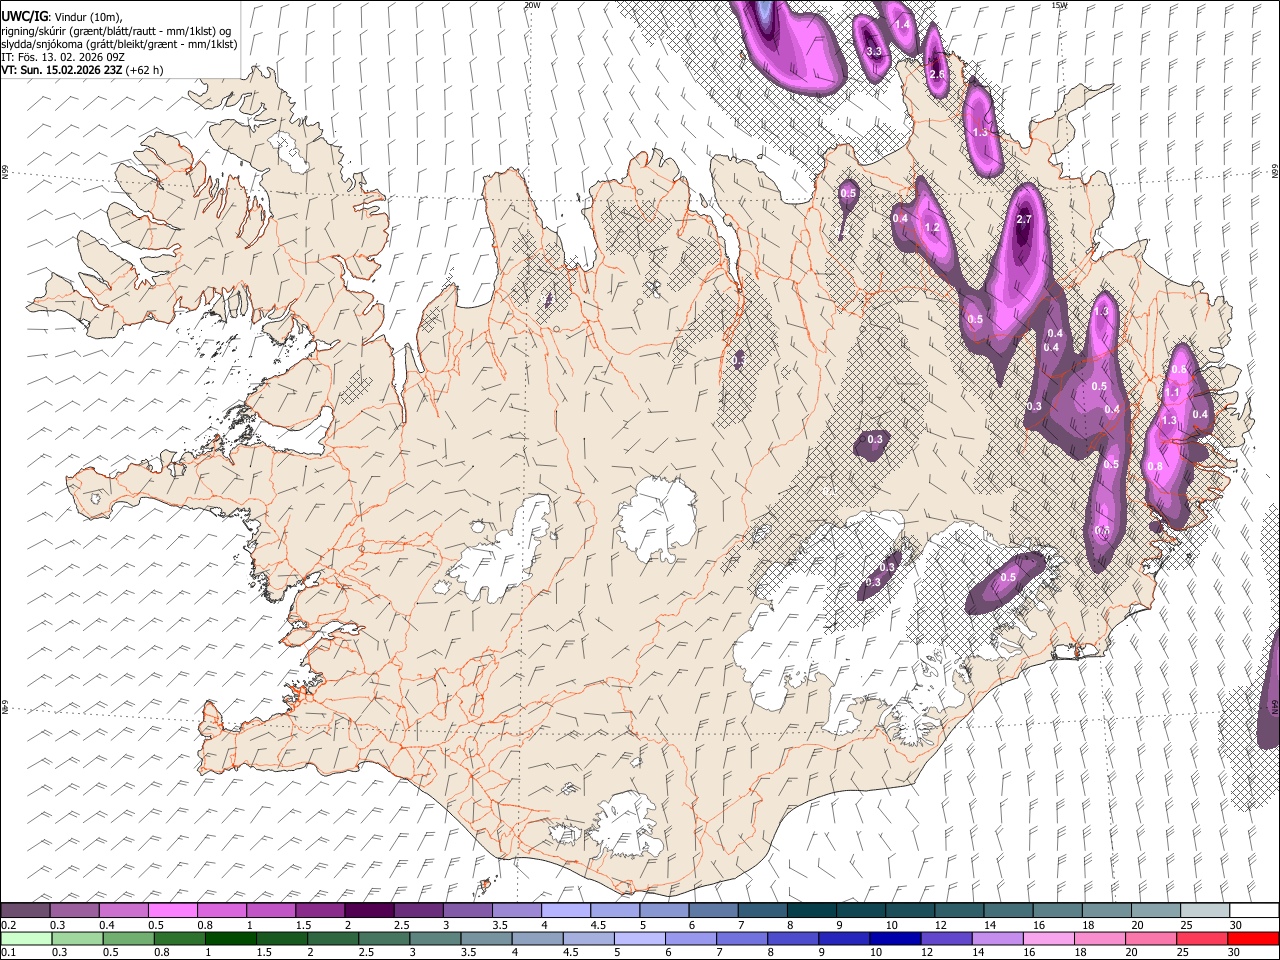Select the bright red 30 swatch in bottom legend

pos(1253,938)
